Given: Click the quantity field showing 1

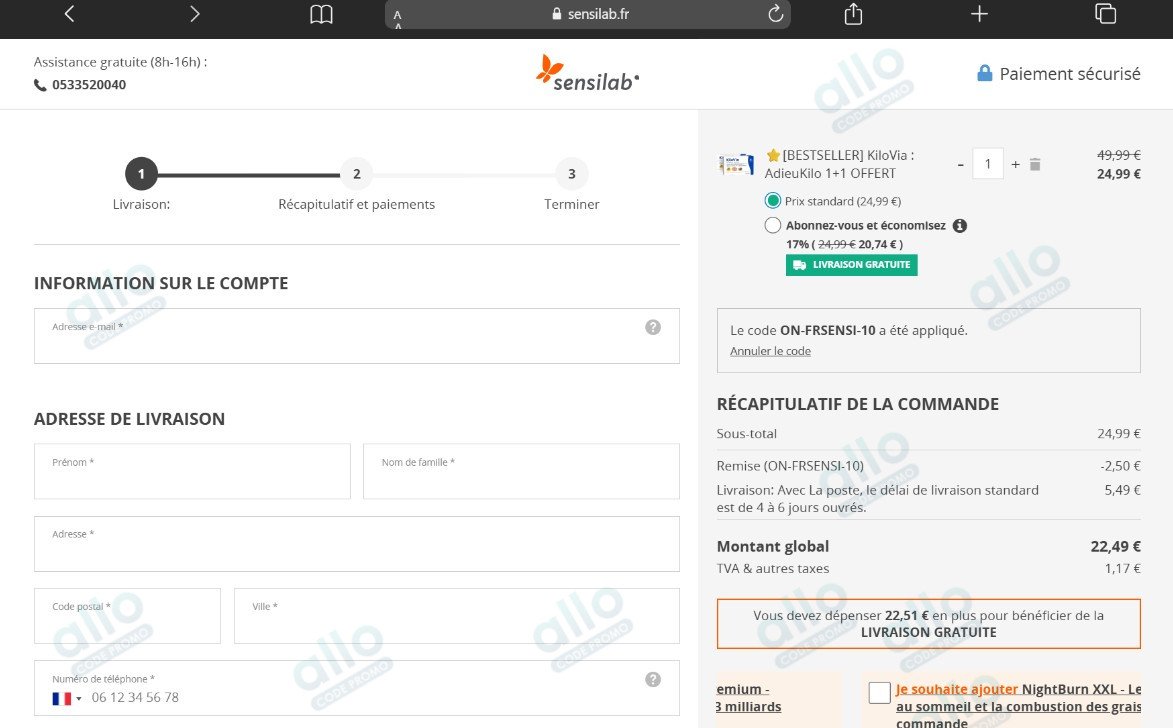Looking at the screenshot, I should click(x=987, y=164).
